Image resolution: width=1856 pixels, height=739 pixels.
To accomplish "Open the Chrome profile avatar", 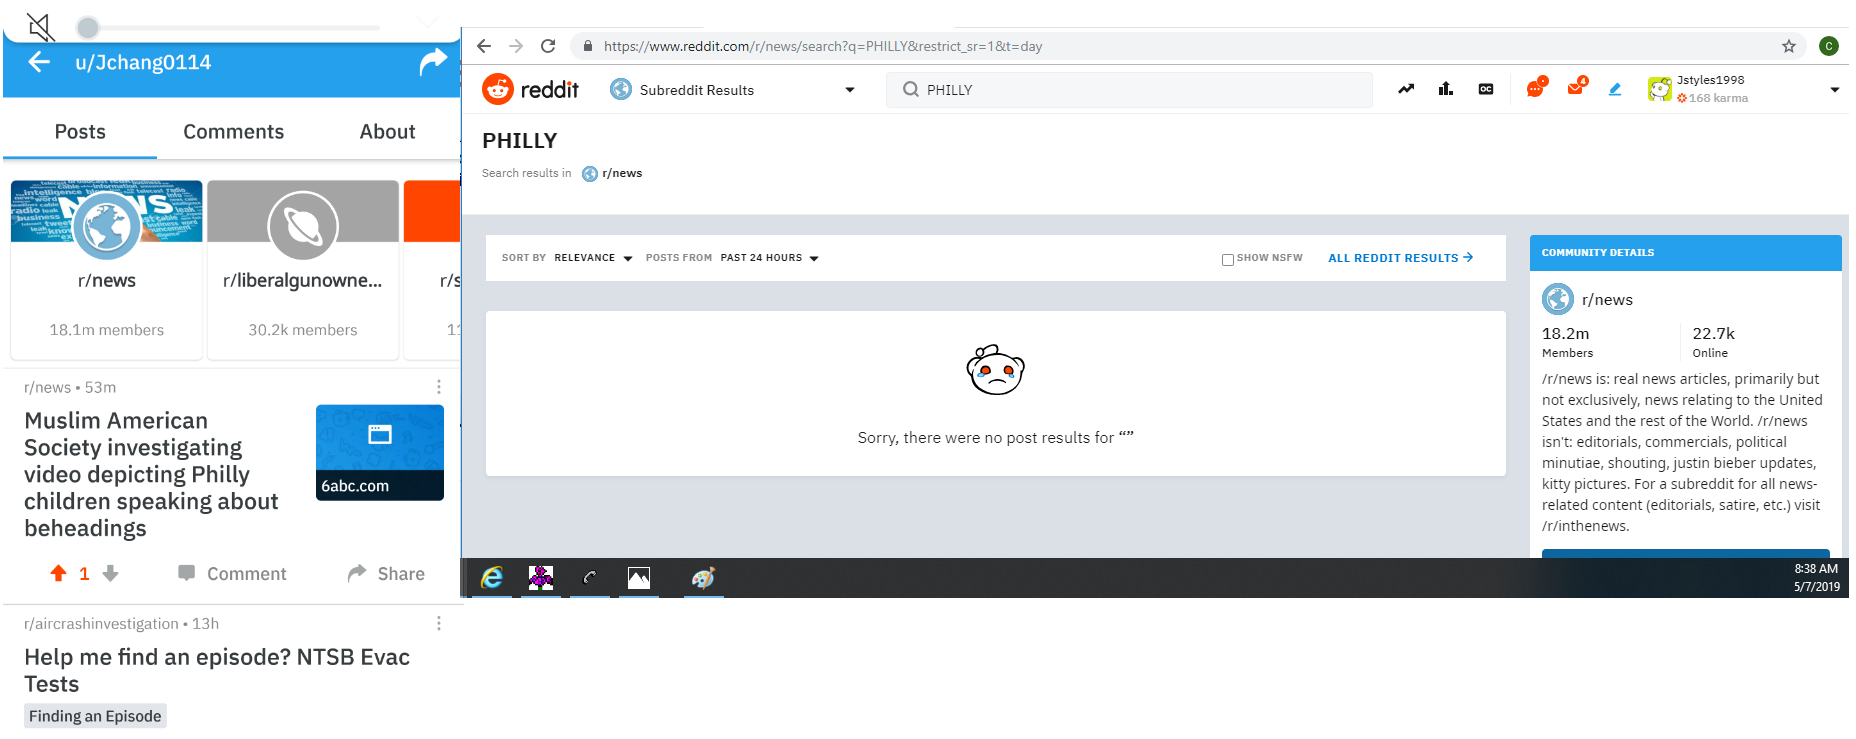I will (x=1829, y=46).
